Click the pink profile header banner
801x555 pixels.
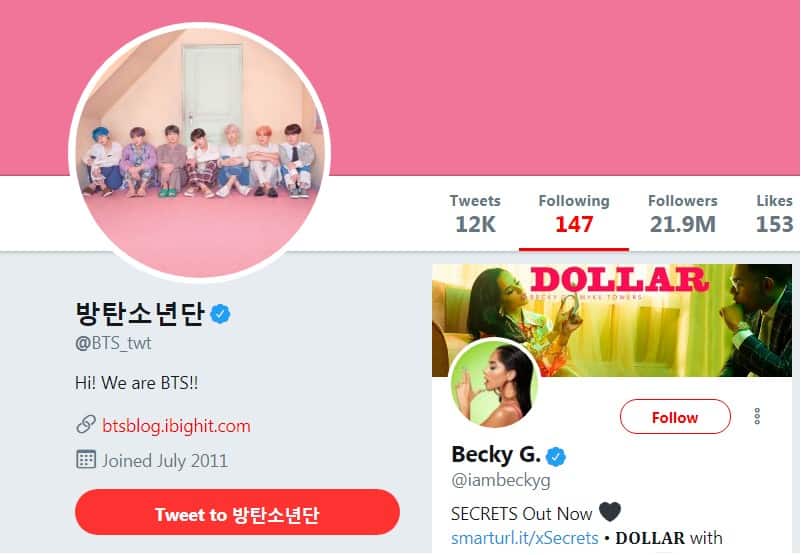coord(562,87)
